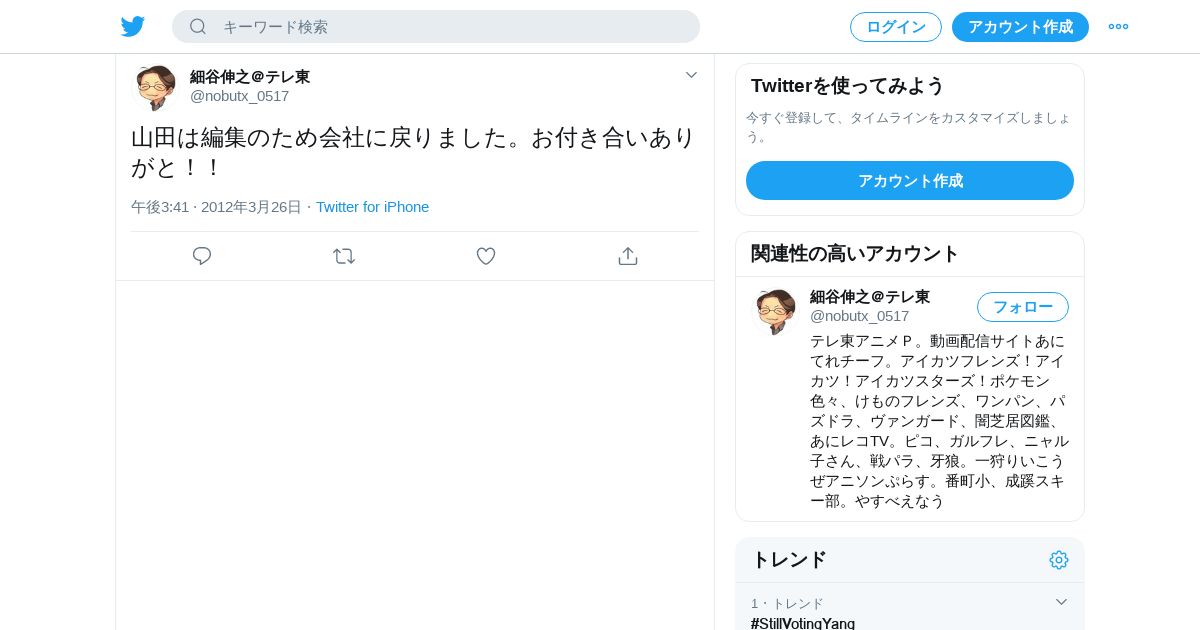The image size is (1200, 630).
Task: Click the header アカウント作成 button
Action: tap(1020, 27)
